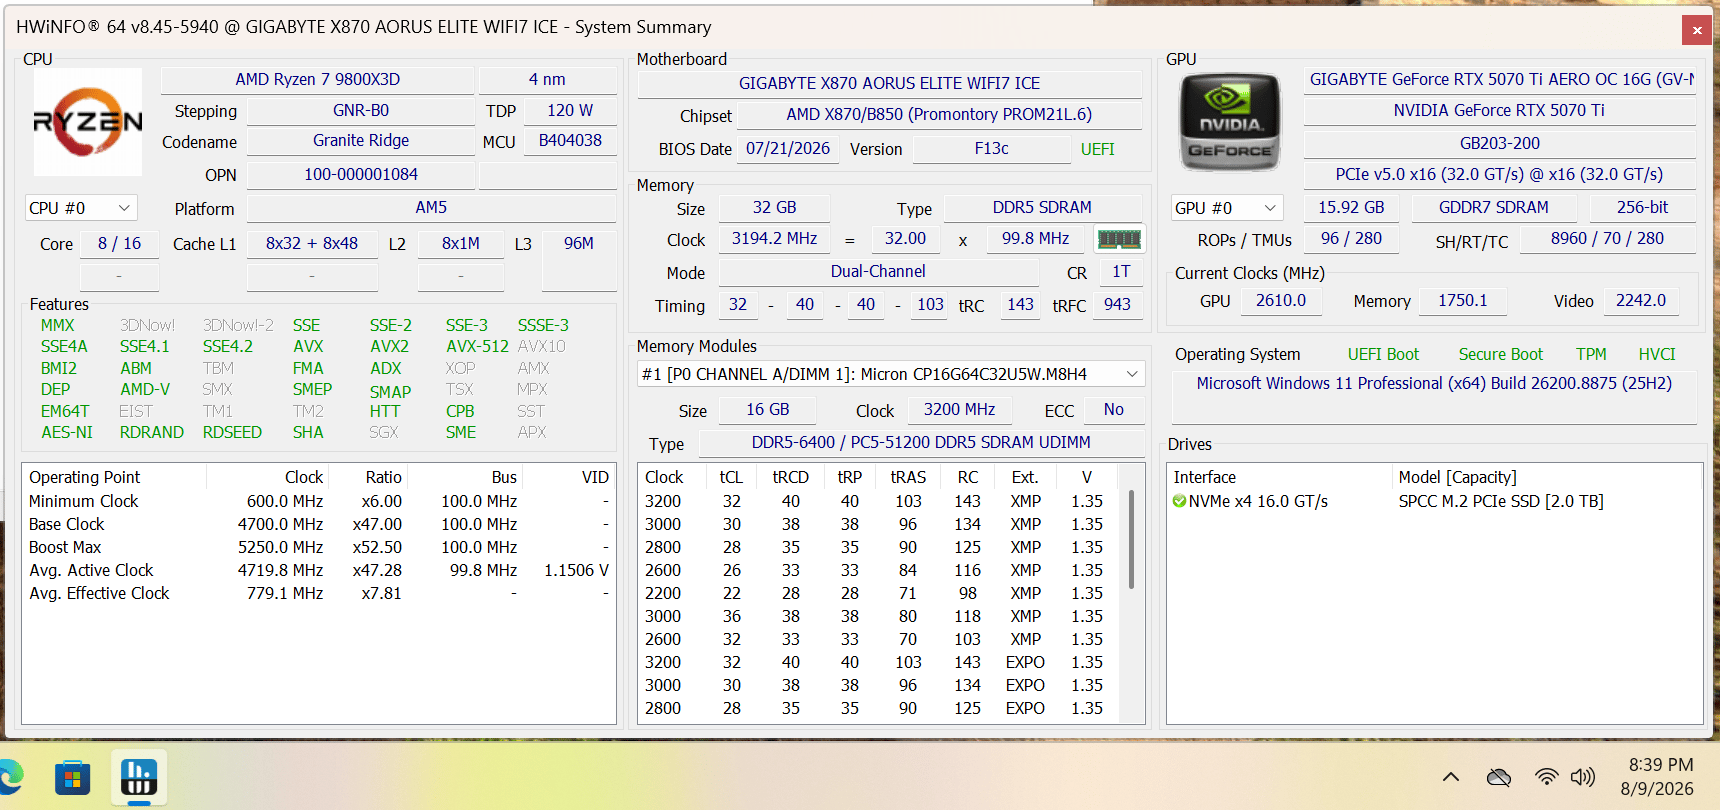1720x810 pixels.
Task: Click the Boost Max operating point row
Action: click(318, 547)
